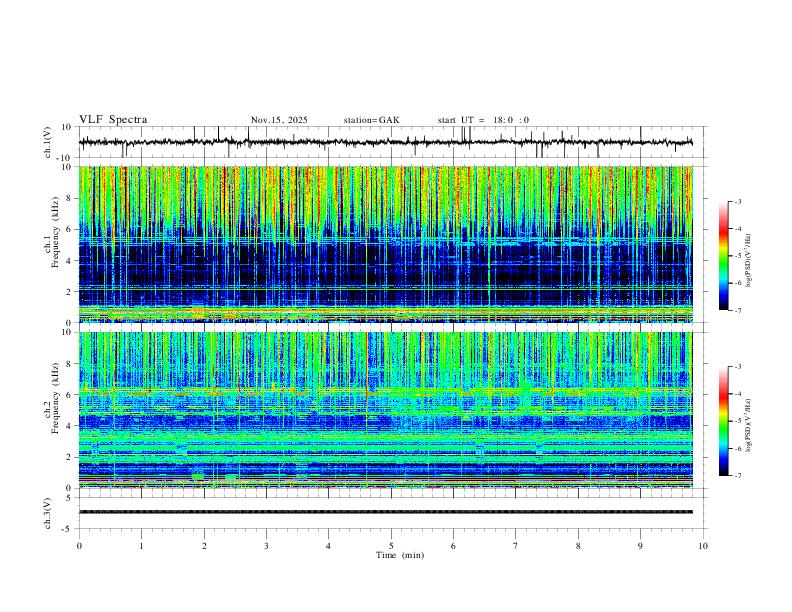Click the time axis tick '7'
Screen dimensions: 792x612
[x=516, y=546]
